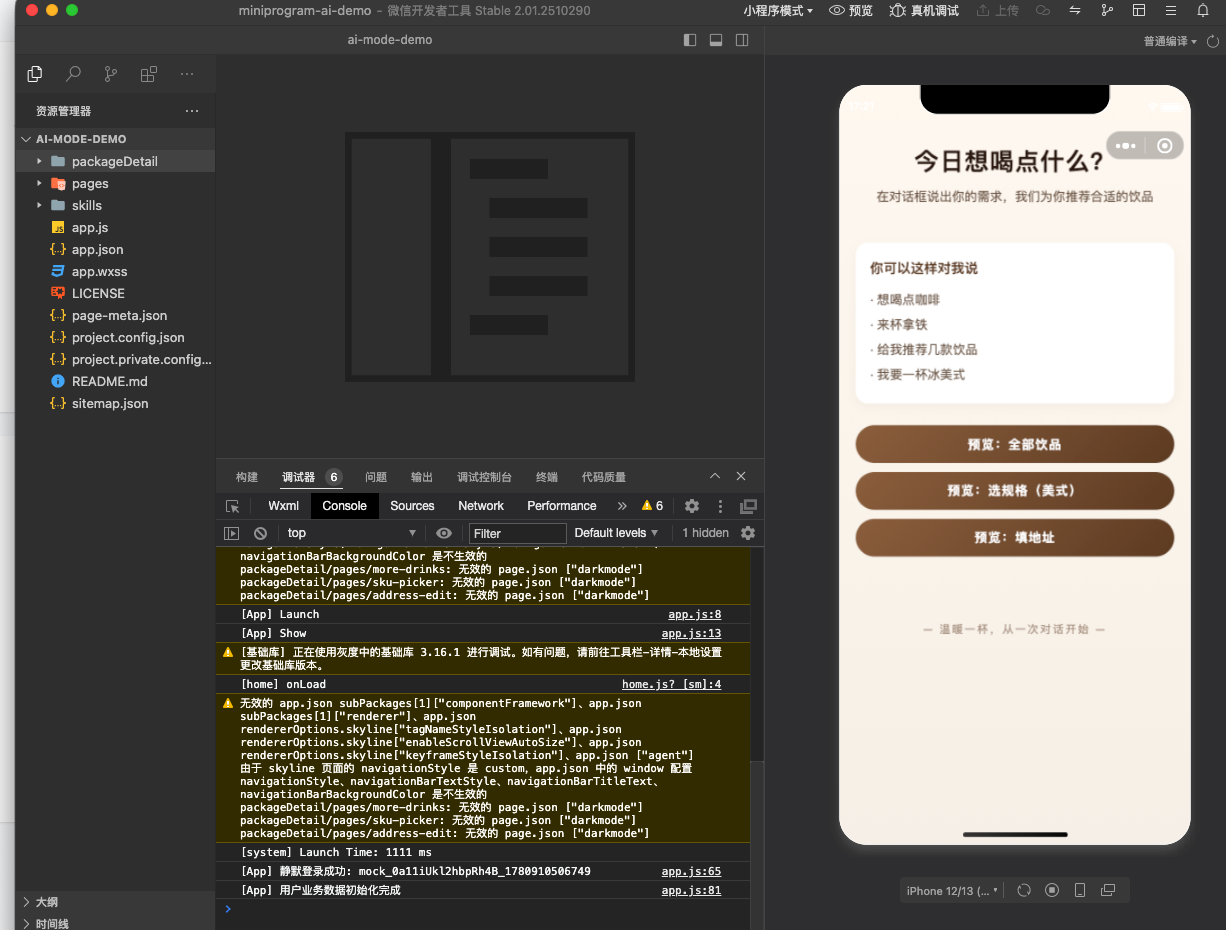Screen dimensions: 1226x930
Task: Expand the skills folder
Action: tap(115, 205)
